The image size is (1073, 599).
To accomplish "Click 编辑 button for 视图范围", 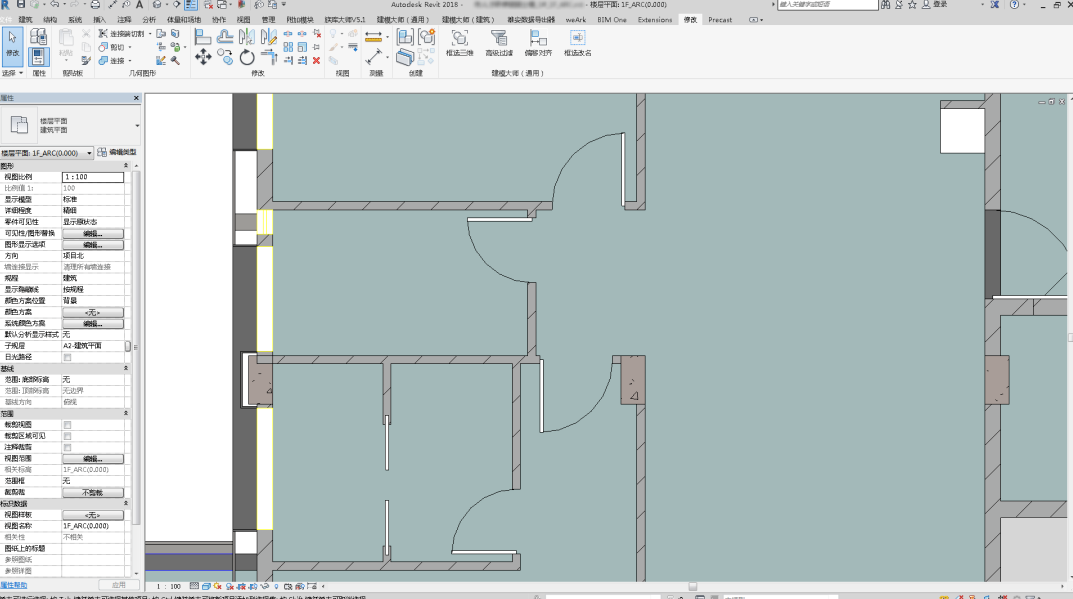I will [x=93, y=459].
